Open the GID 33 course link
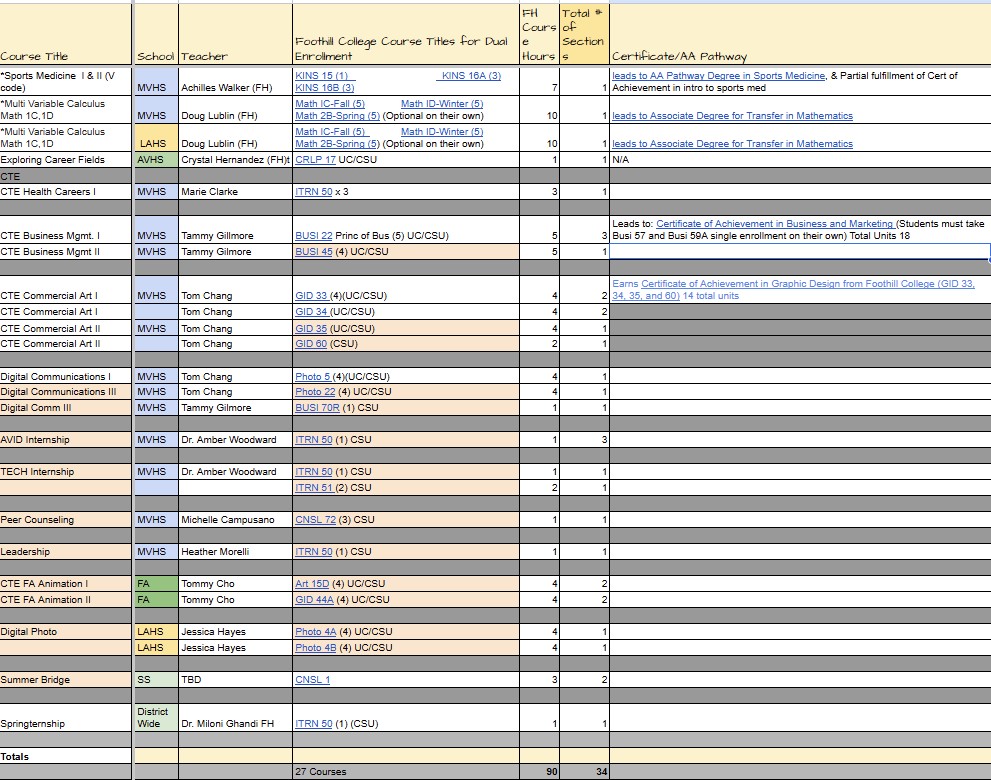991x780 pixels. click(311, 296)
